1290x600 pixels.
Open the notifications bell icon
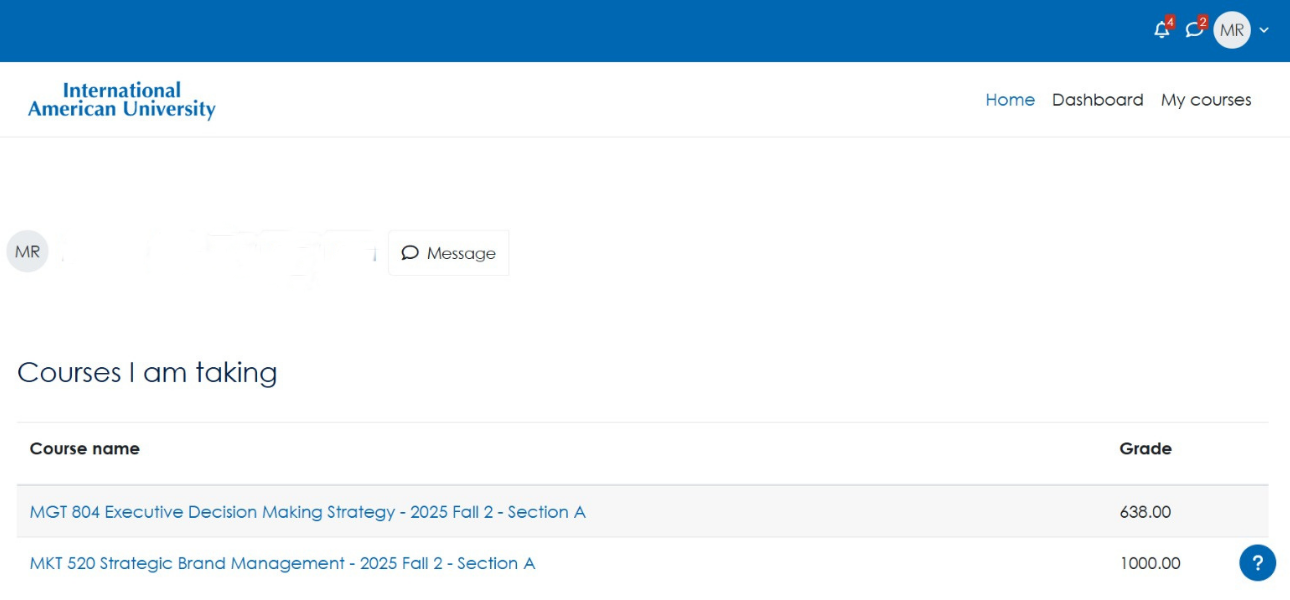click(x=1160, y=31)
